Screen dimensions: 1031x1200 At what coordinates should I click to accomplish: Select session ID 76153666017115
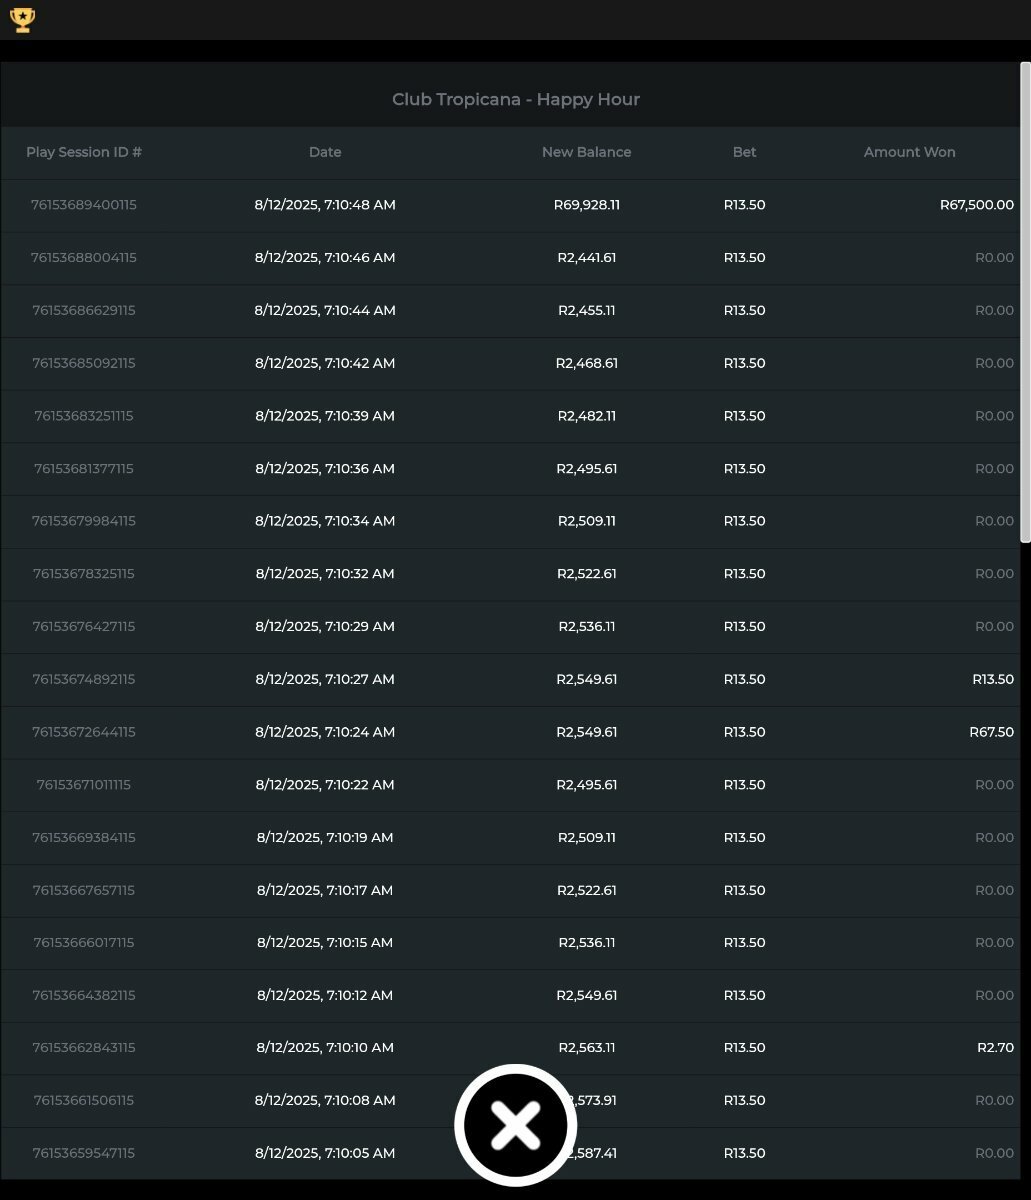[x=84, y=943]
